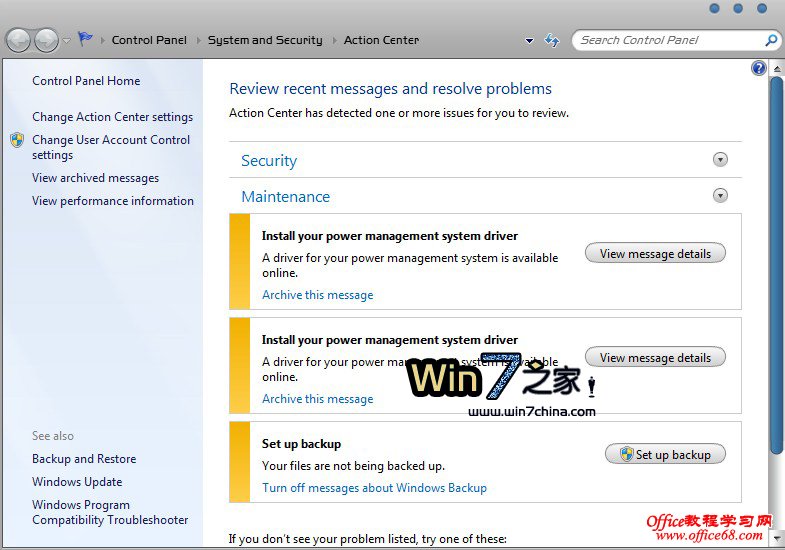Click the Set up backup button

pos(665,454)
